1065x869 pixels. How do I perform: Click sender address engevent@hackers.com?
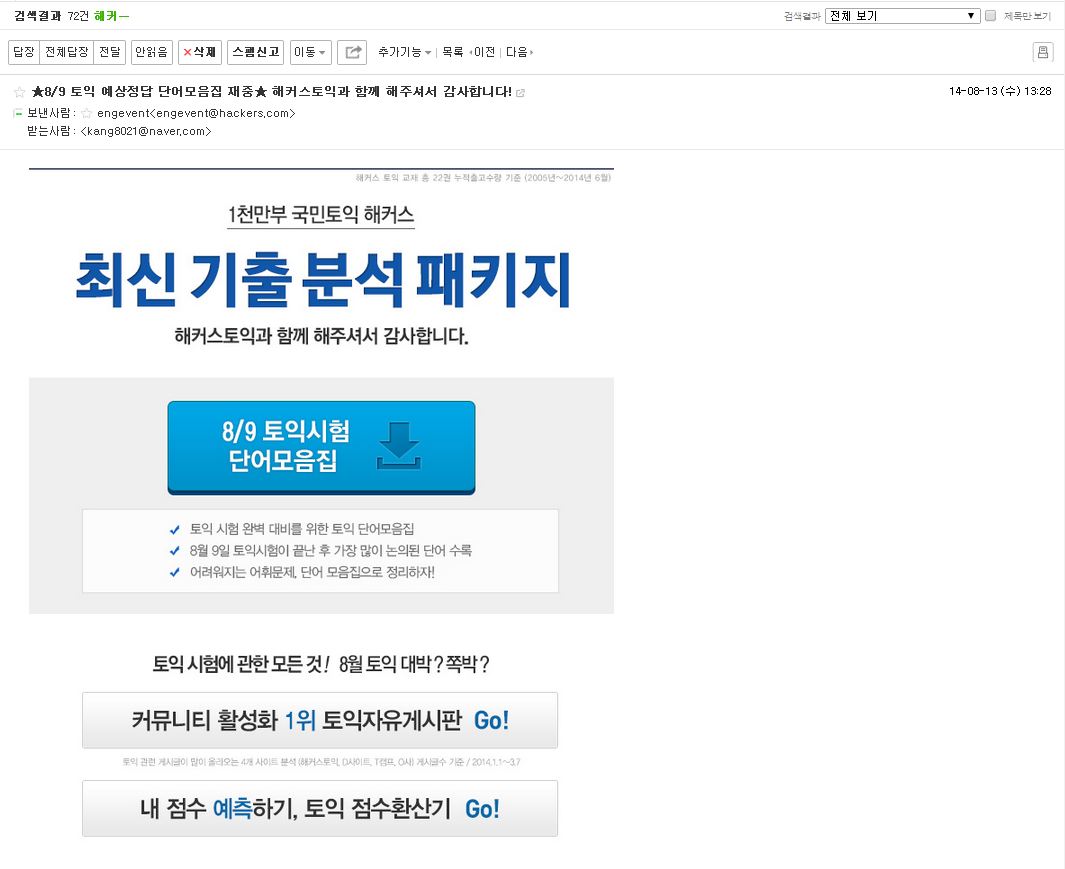pyautogui.click(x=196, y=113)
